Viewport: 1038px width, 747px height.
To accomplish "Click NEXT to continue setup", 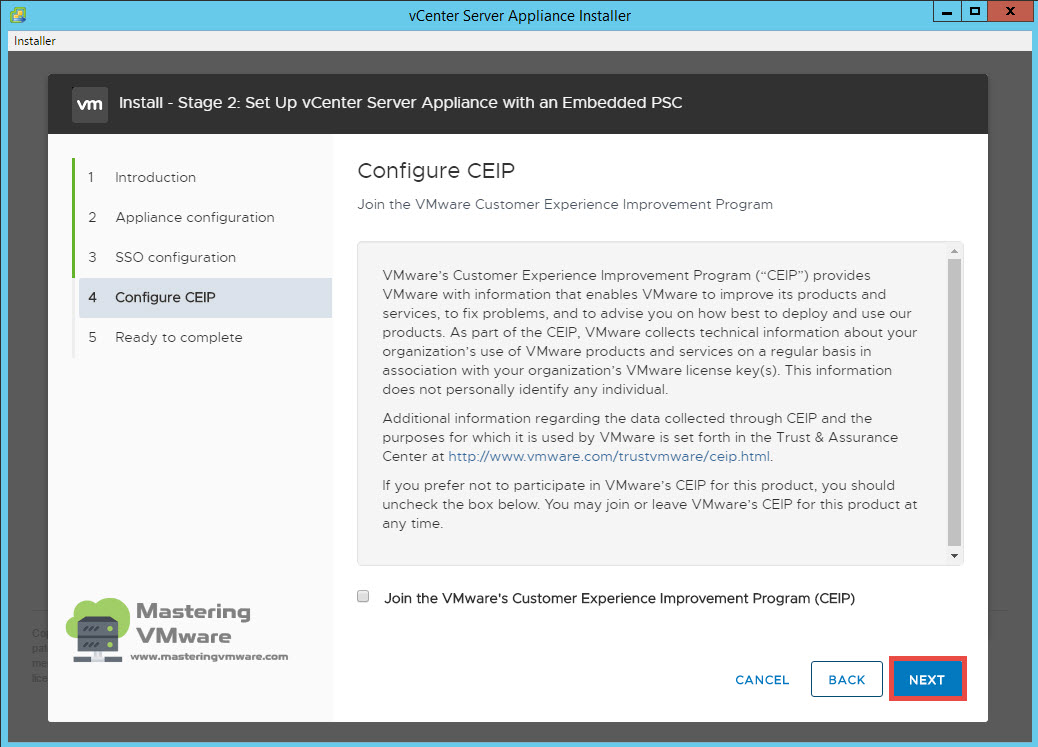I will pos(927,679).
